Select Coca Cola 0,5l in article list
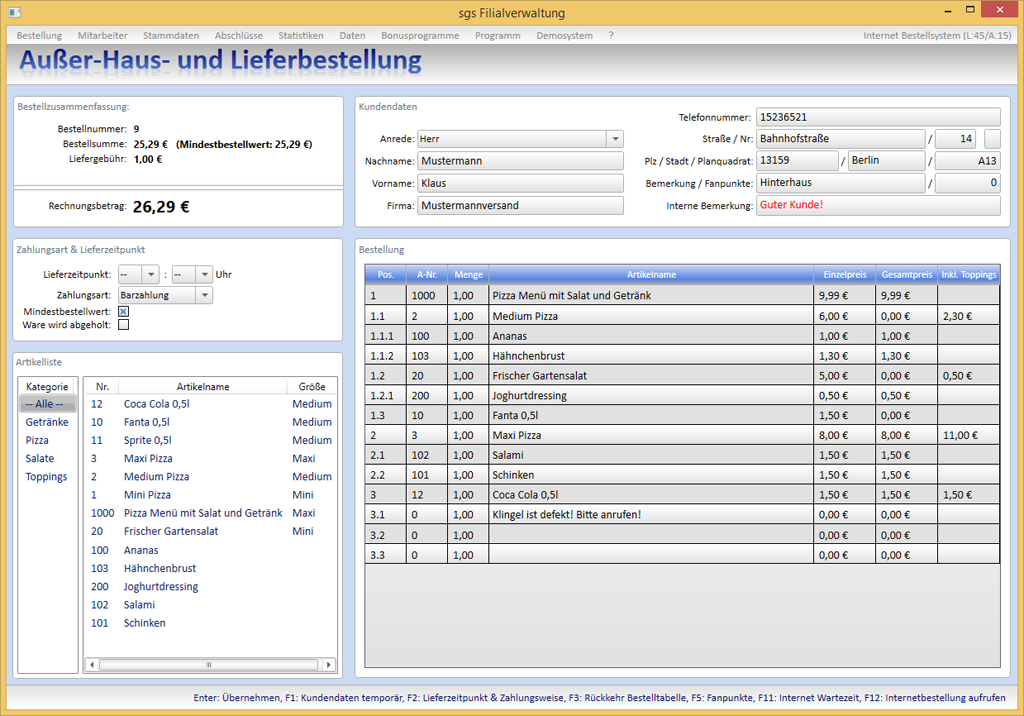The height and width of the screenshot is (716, 1024). point(210,404)
